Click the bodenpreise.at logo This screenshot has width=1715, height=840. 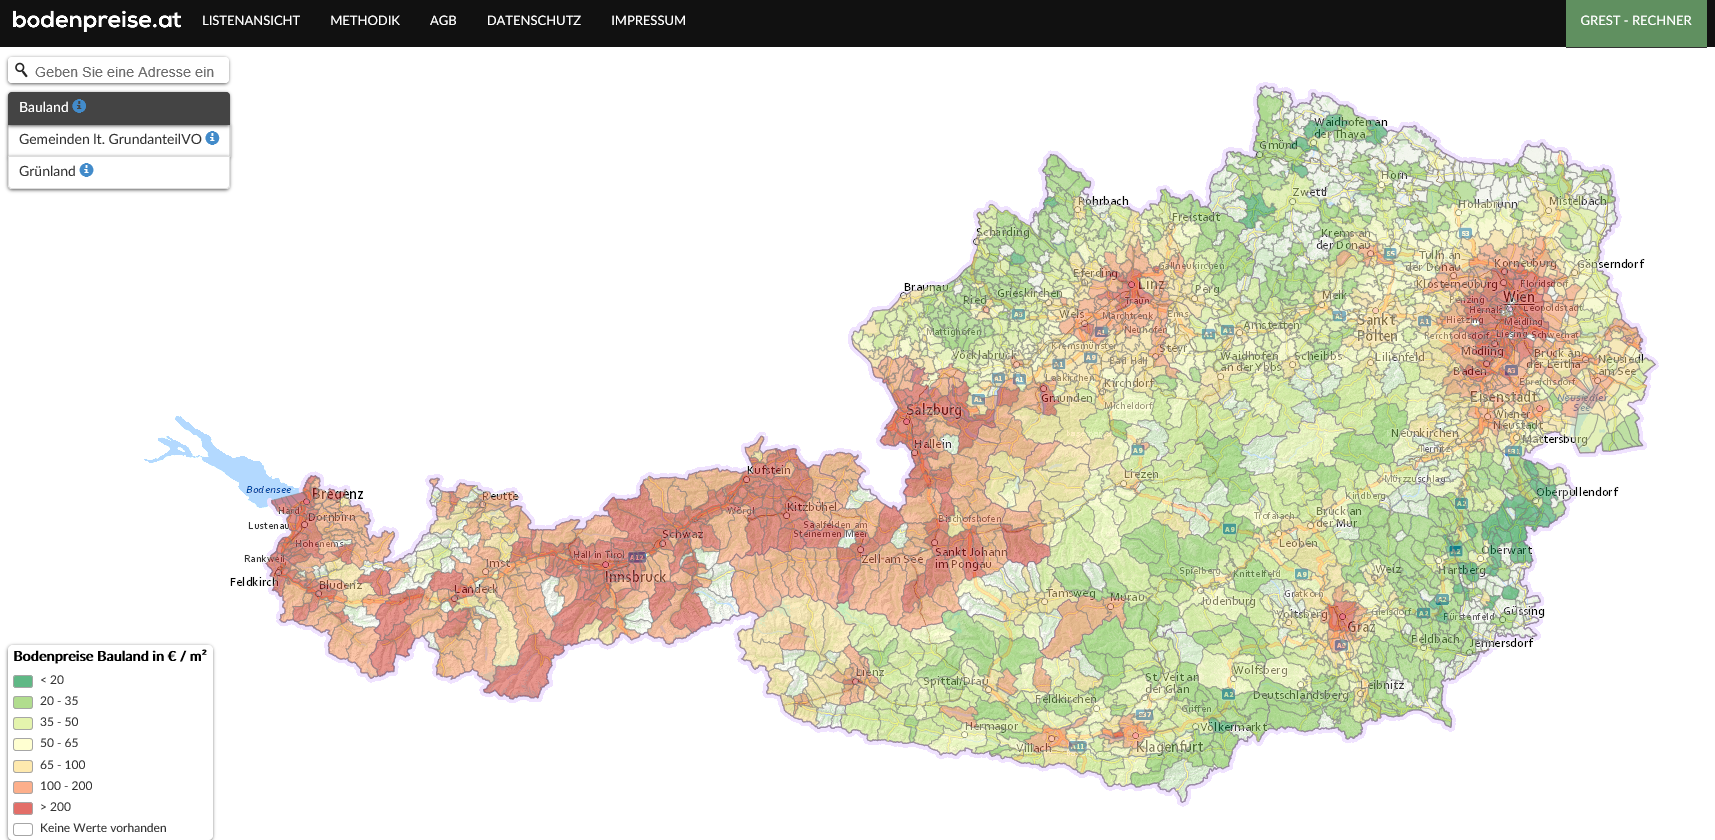pos(96,20)
